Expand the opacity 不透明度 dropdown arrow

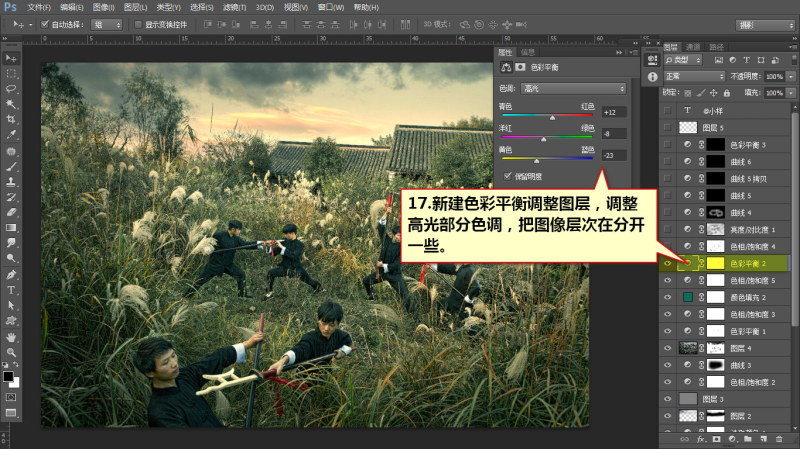click(791, 76)
